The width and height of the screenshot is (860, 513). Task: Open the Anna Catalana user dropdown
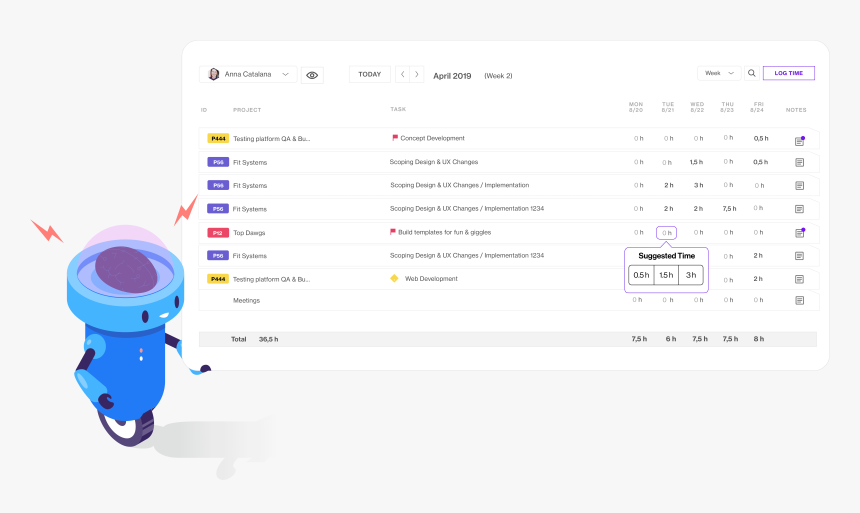point(248,75)
